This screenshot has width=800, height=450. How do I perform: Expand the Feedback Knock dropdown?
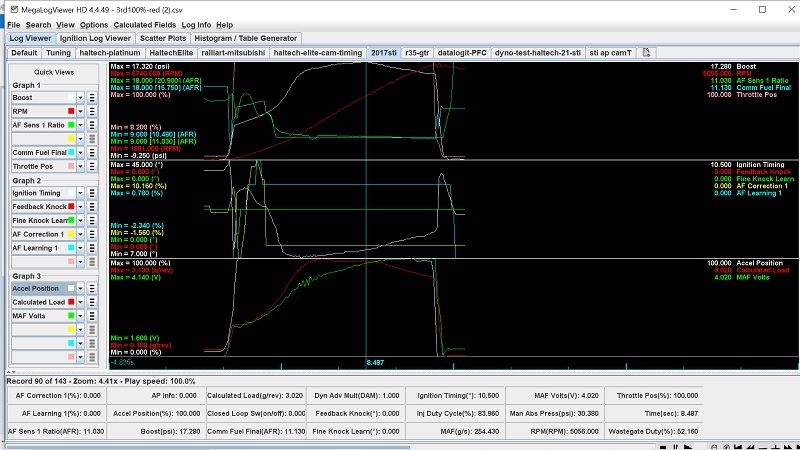tap(80, 207)
